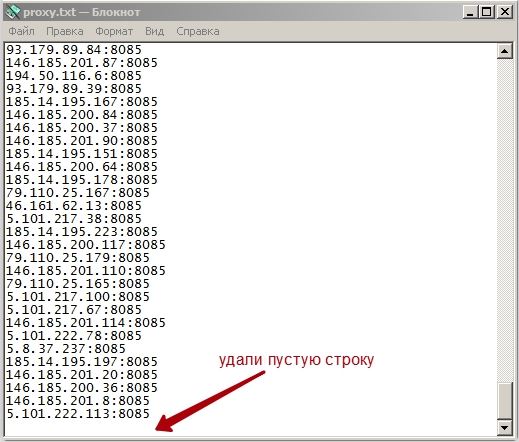The image size is (519, 442).
Task: Click line 79.110.25.165:8085
Action: [78, 284]
